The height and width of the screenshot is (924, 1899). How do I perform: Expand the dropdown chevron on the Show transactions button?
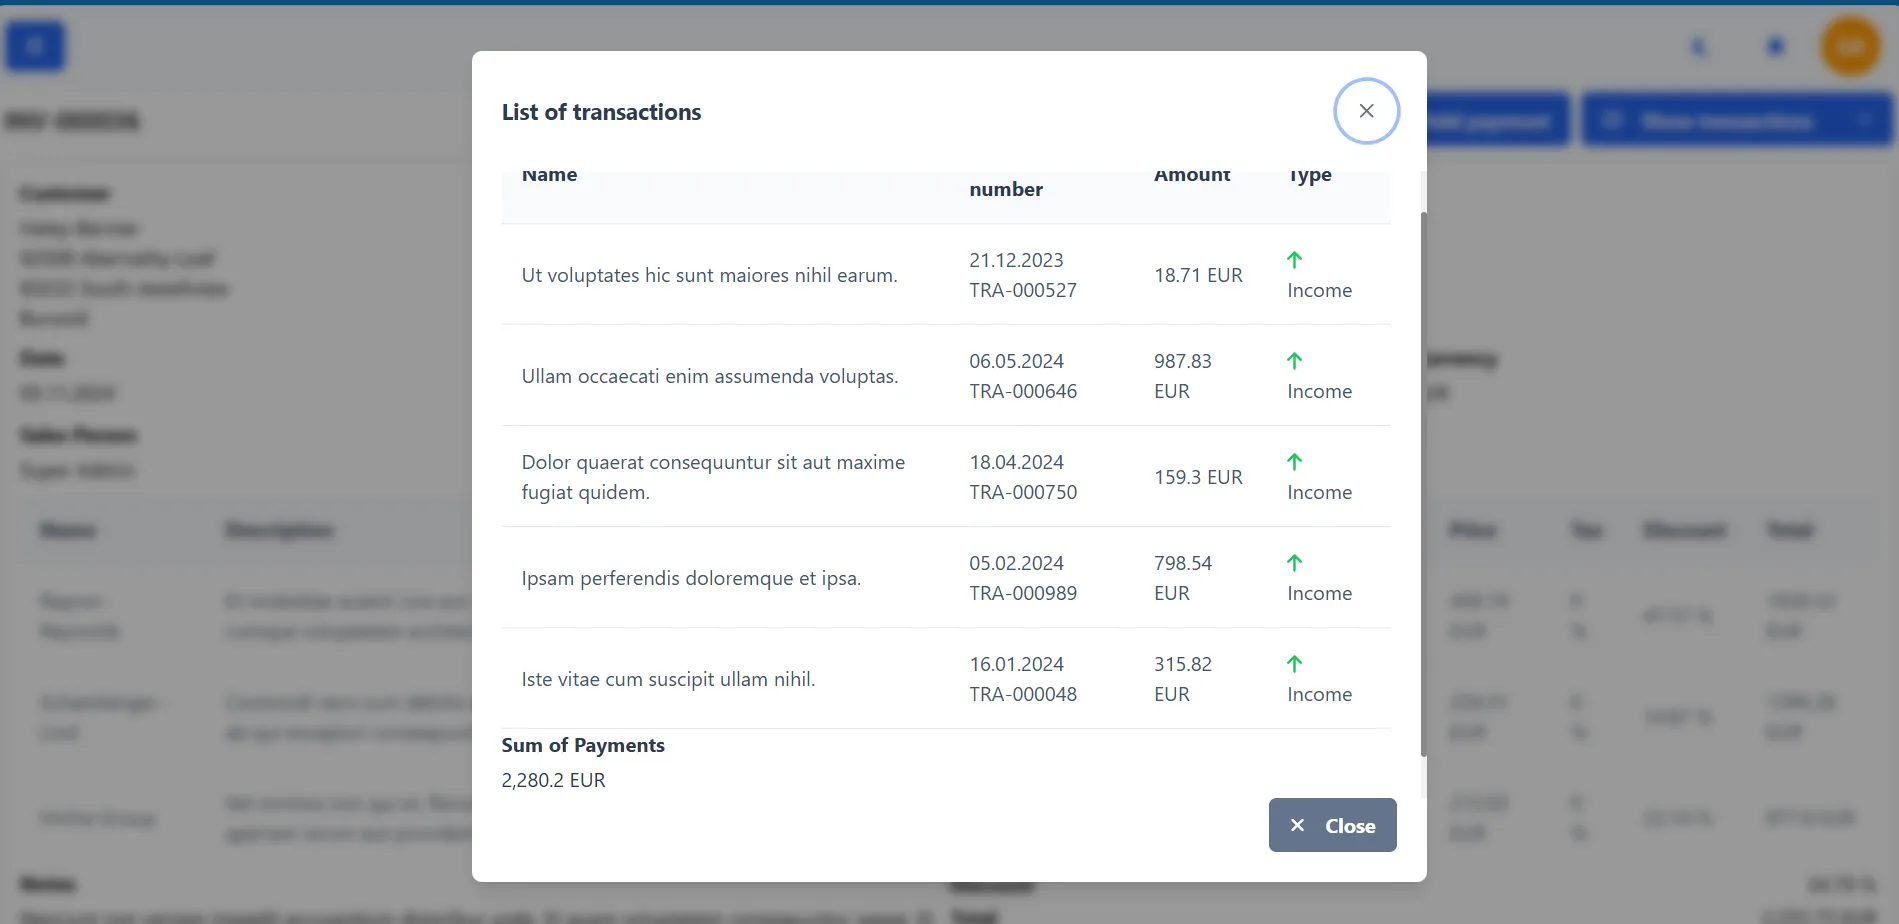(x=1863, y=120)
